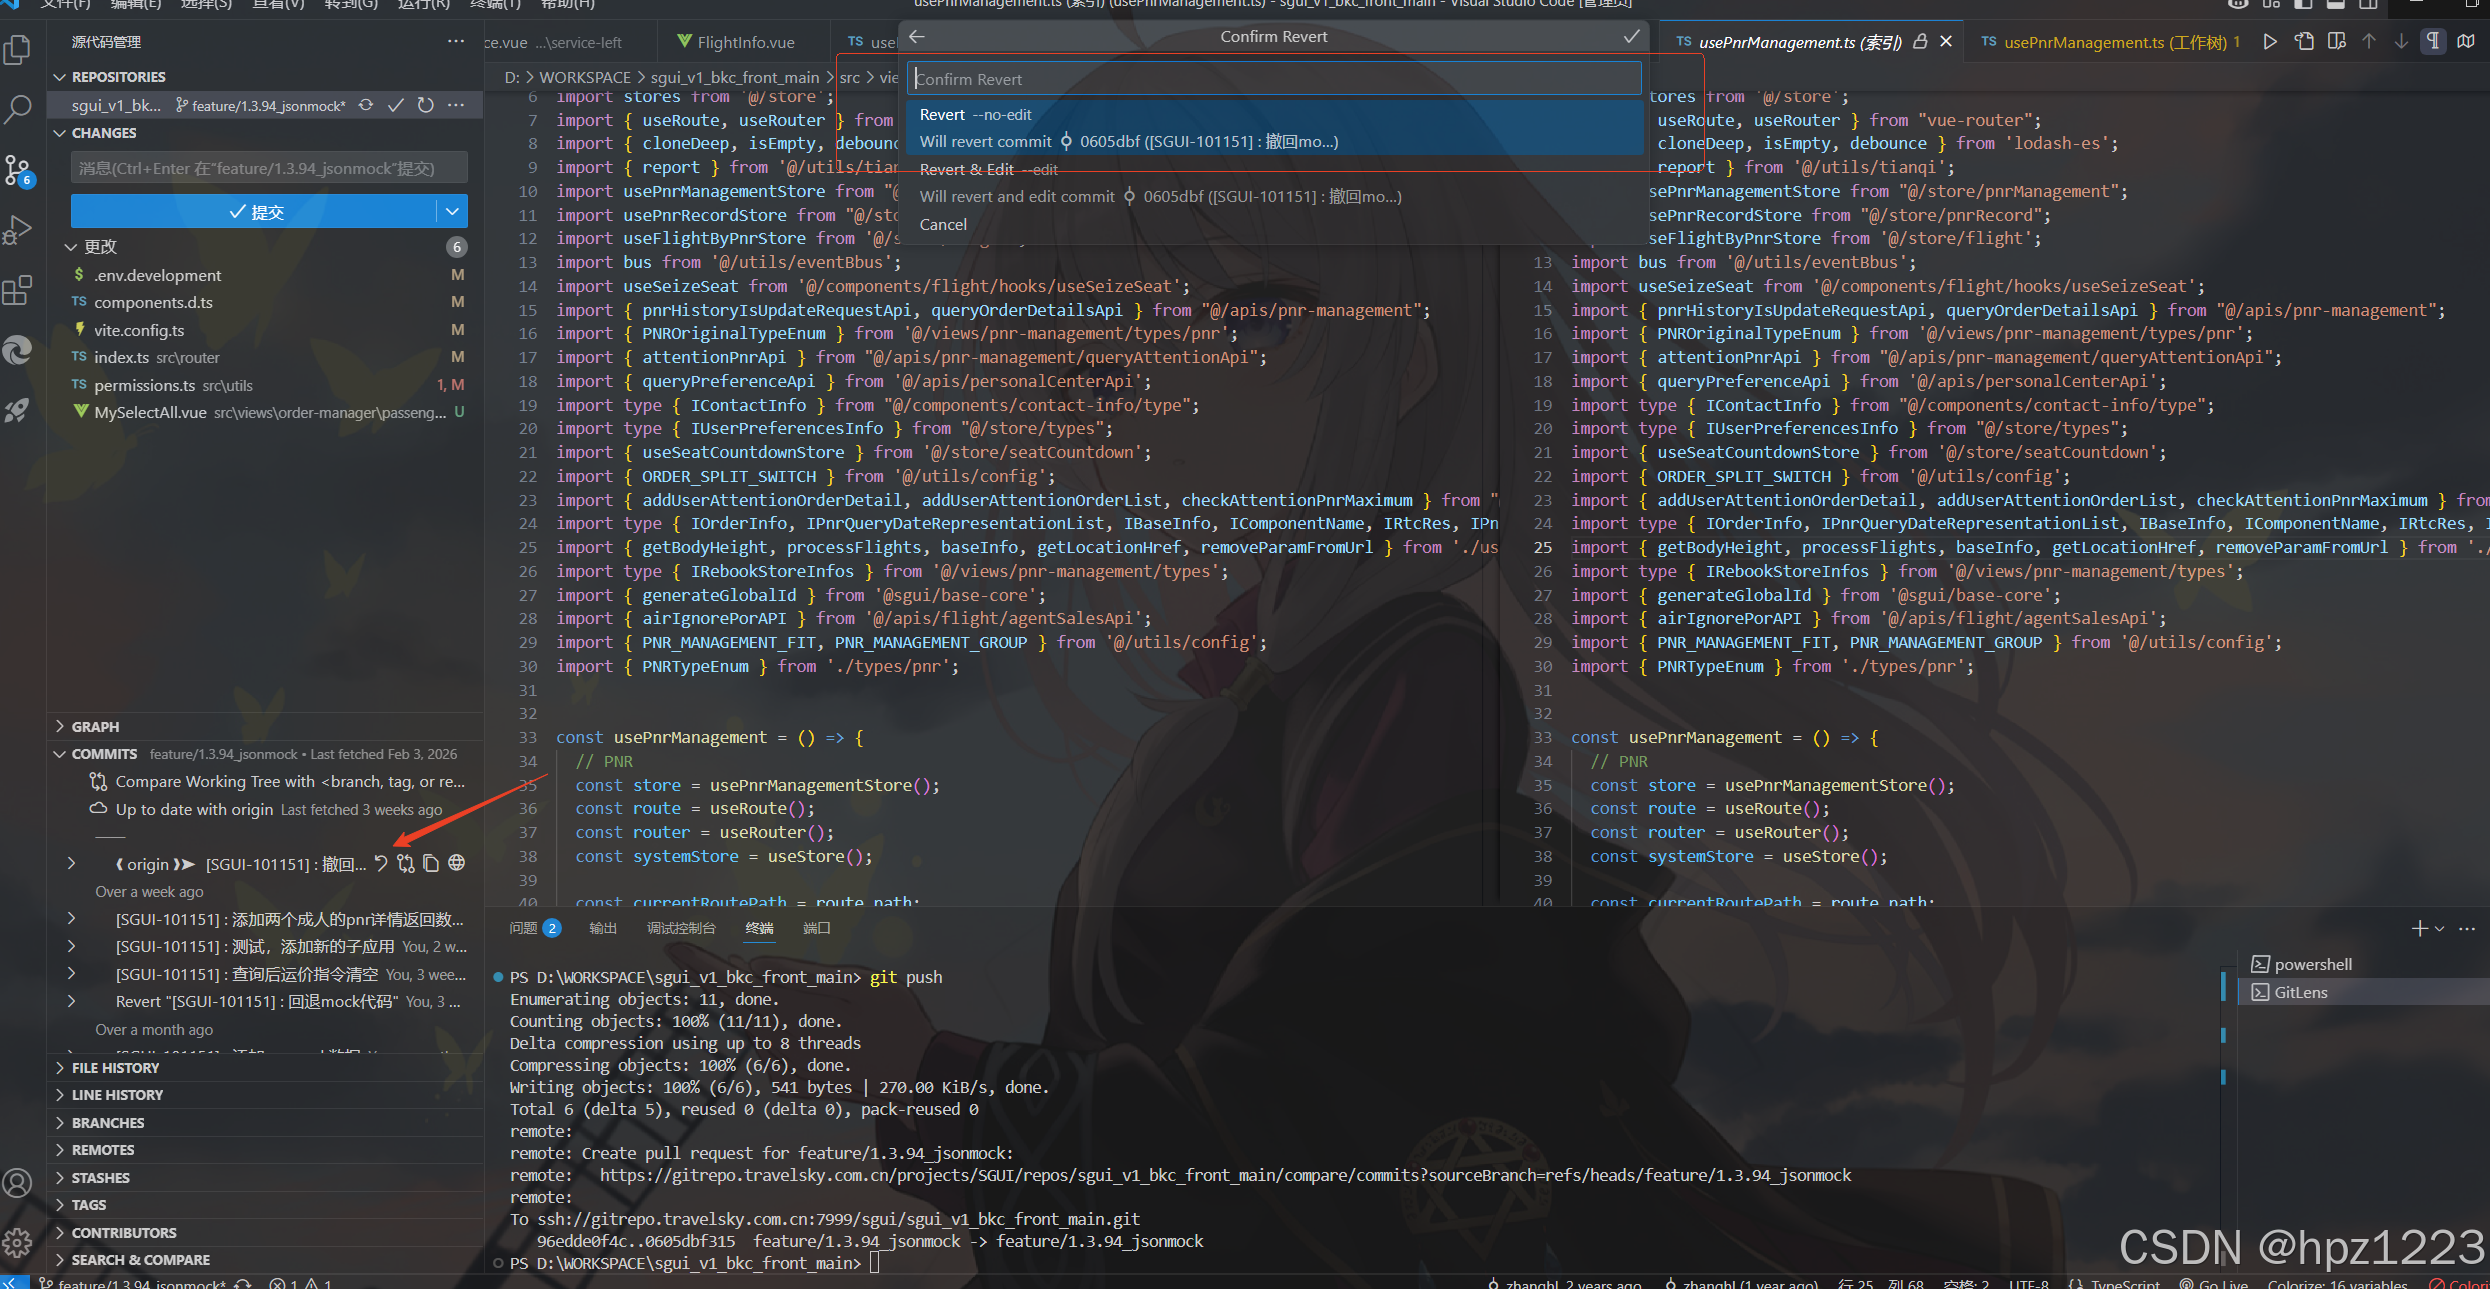Screen dimensions: 2490x1289
Task: Open the Manage gear icon in the activity bar
Action: (x=18, y=1243)
